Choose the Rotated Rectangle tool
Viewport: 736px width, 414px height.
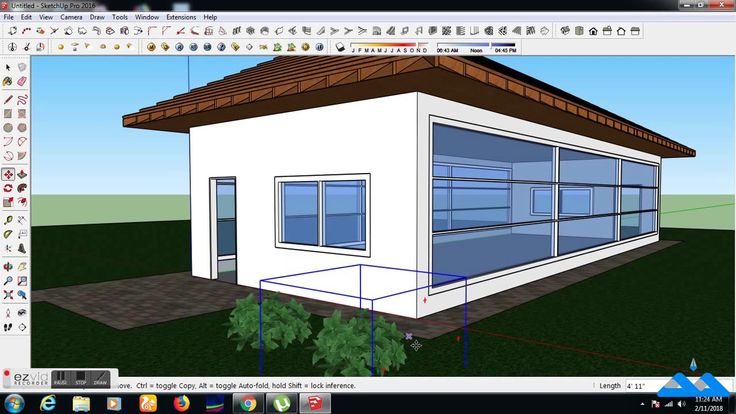[22, 114]
